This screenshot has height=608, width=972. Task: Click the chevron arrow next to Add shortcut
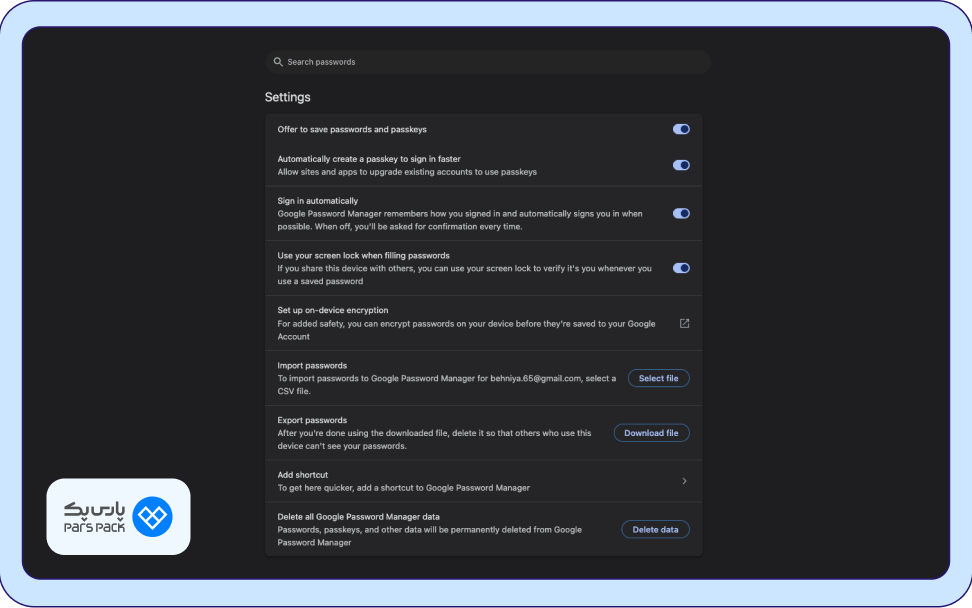point(685,481)
